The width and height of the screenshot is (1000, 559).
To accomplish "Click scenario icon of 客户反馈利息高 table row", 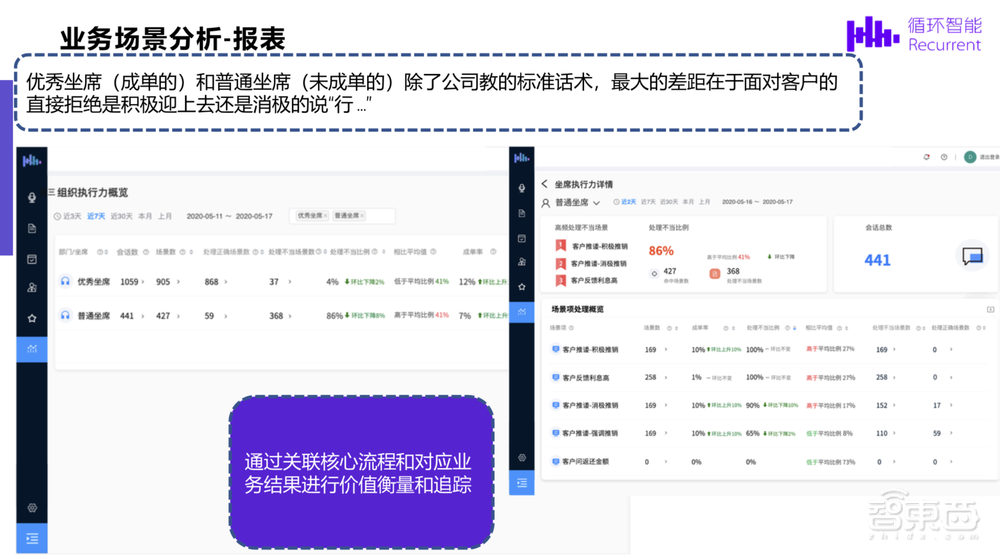I will tap(555, 377).
